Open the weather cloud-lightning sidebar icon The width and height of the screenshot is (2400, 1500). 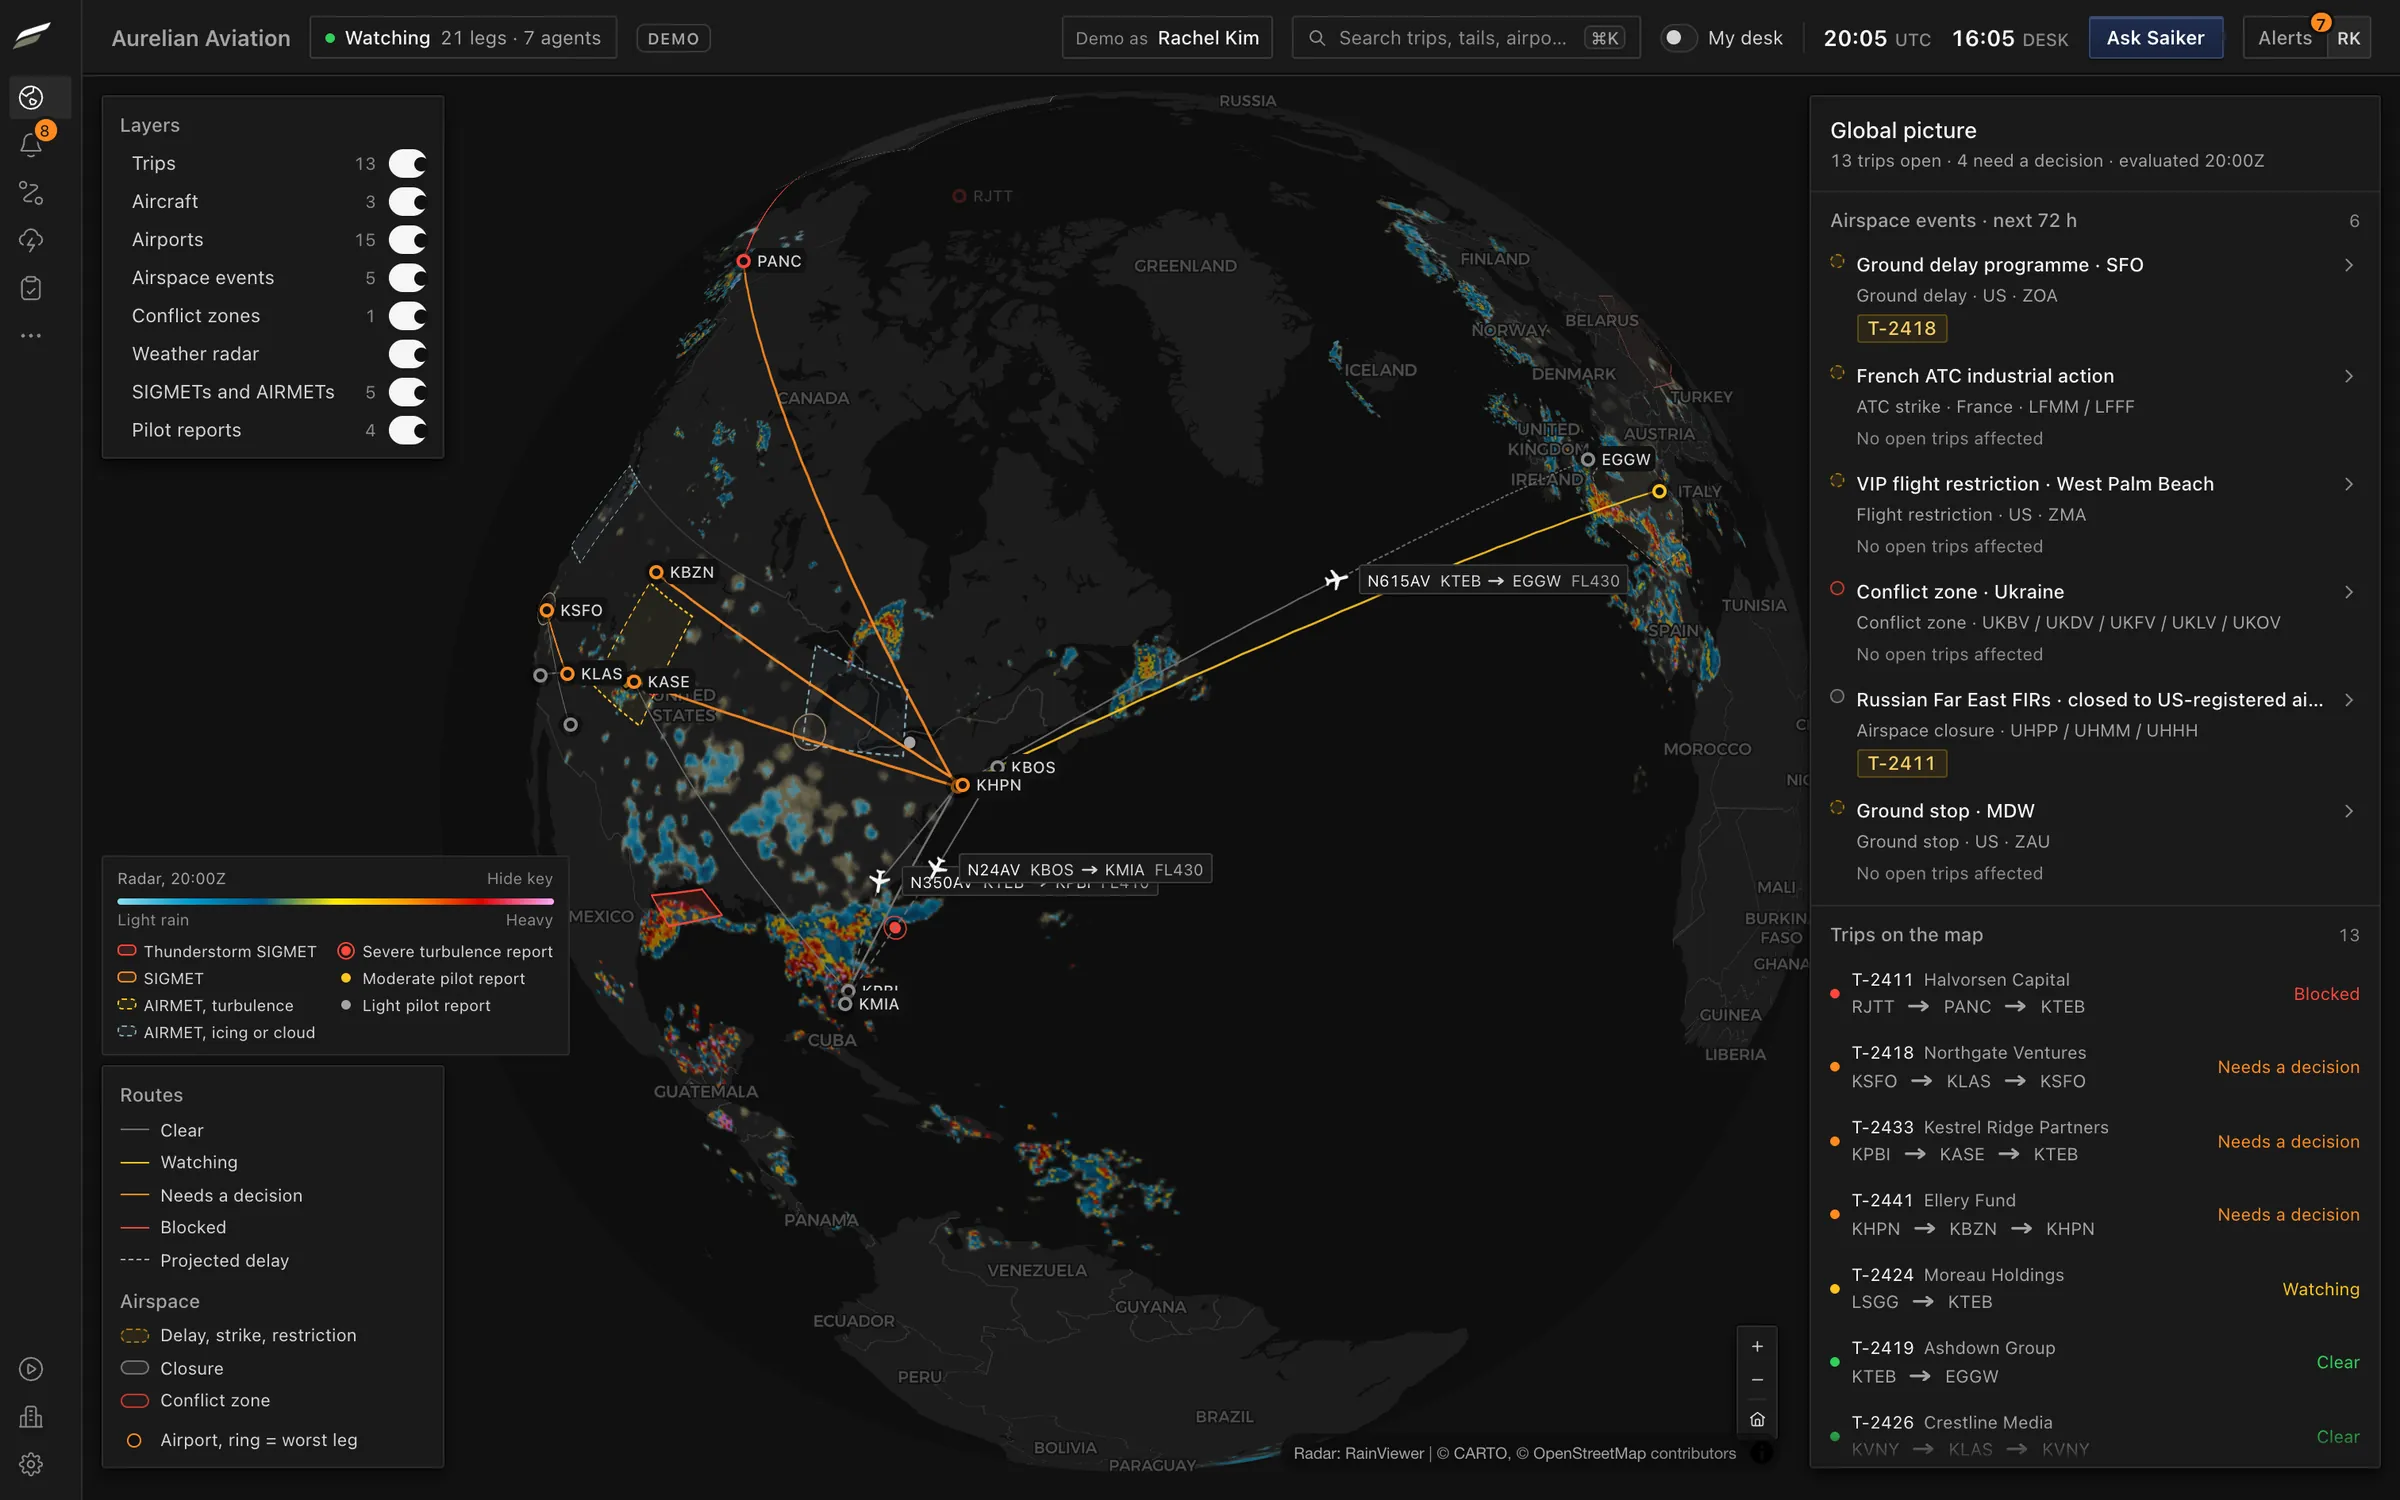31,241
